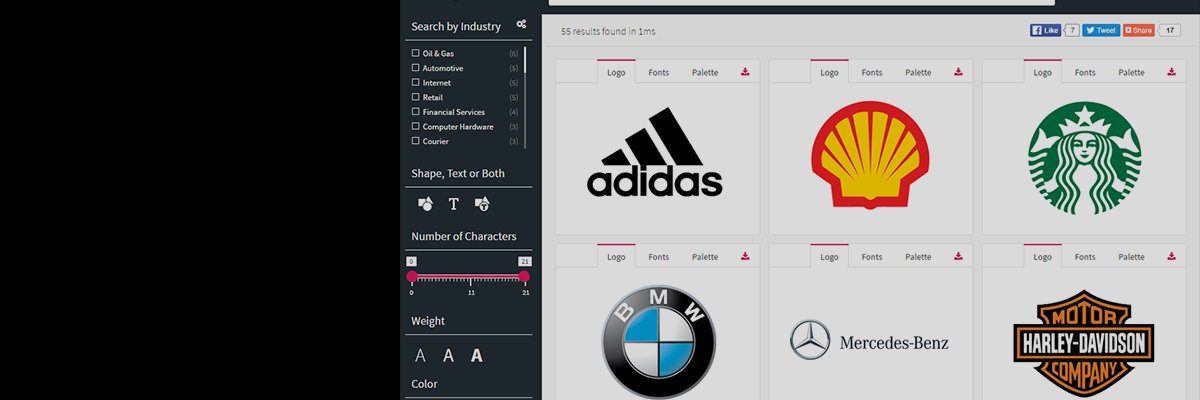Open the Fonts tab on Starbucks card

click(x=1085, y=72)
